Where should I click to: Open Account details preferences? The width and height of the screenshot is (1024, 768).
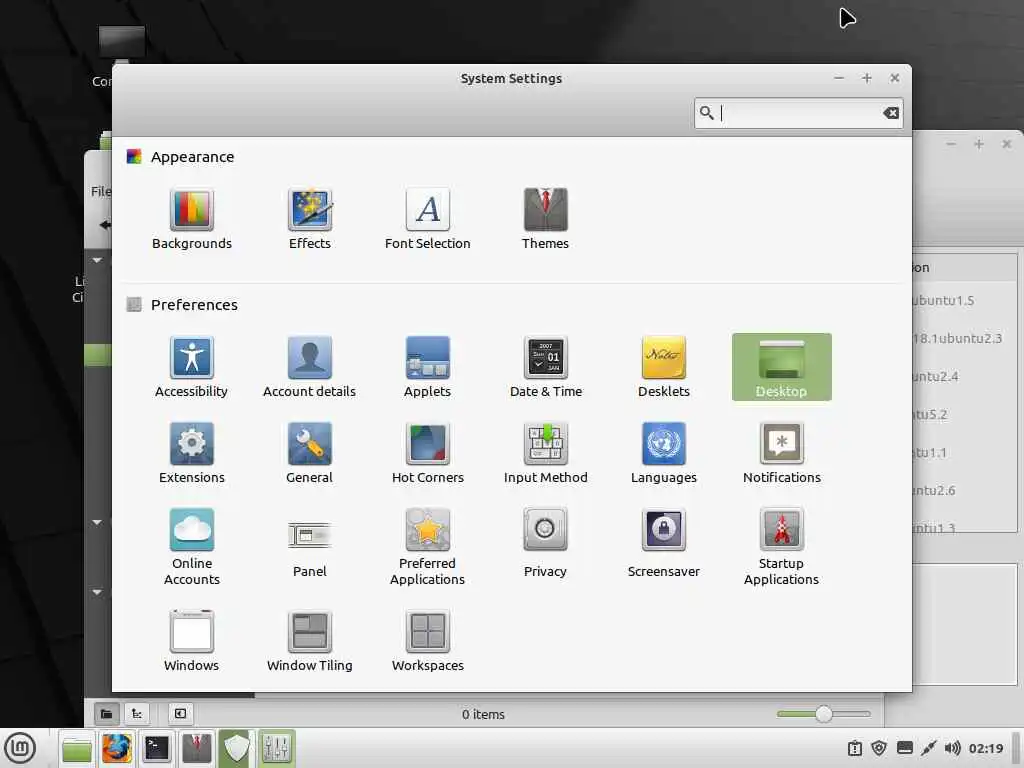tap(310, 367)
